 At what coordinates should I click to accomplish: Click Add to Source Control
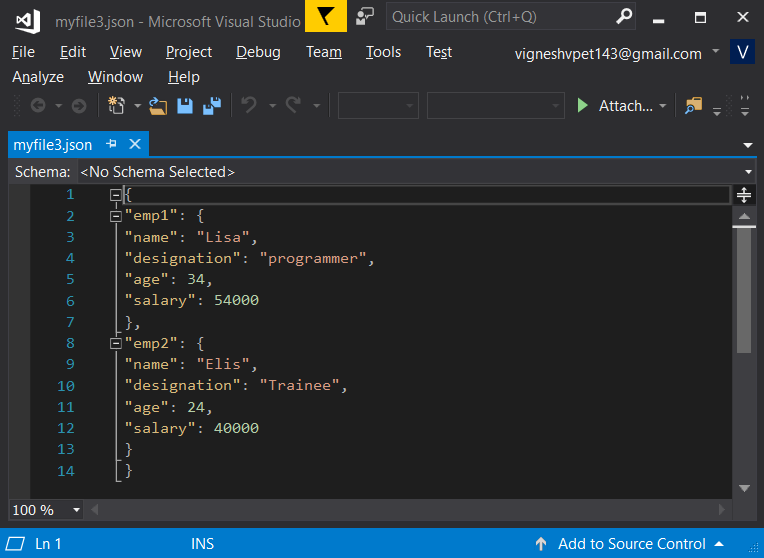[x=631, y=544]
